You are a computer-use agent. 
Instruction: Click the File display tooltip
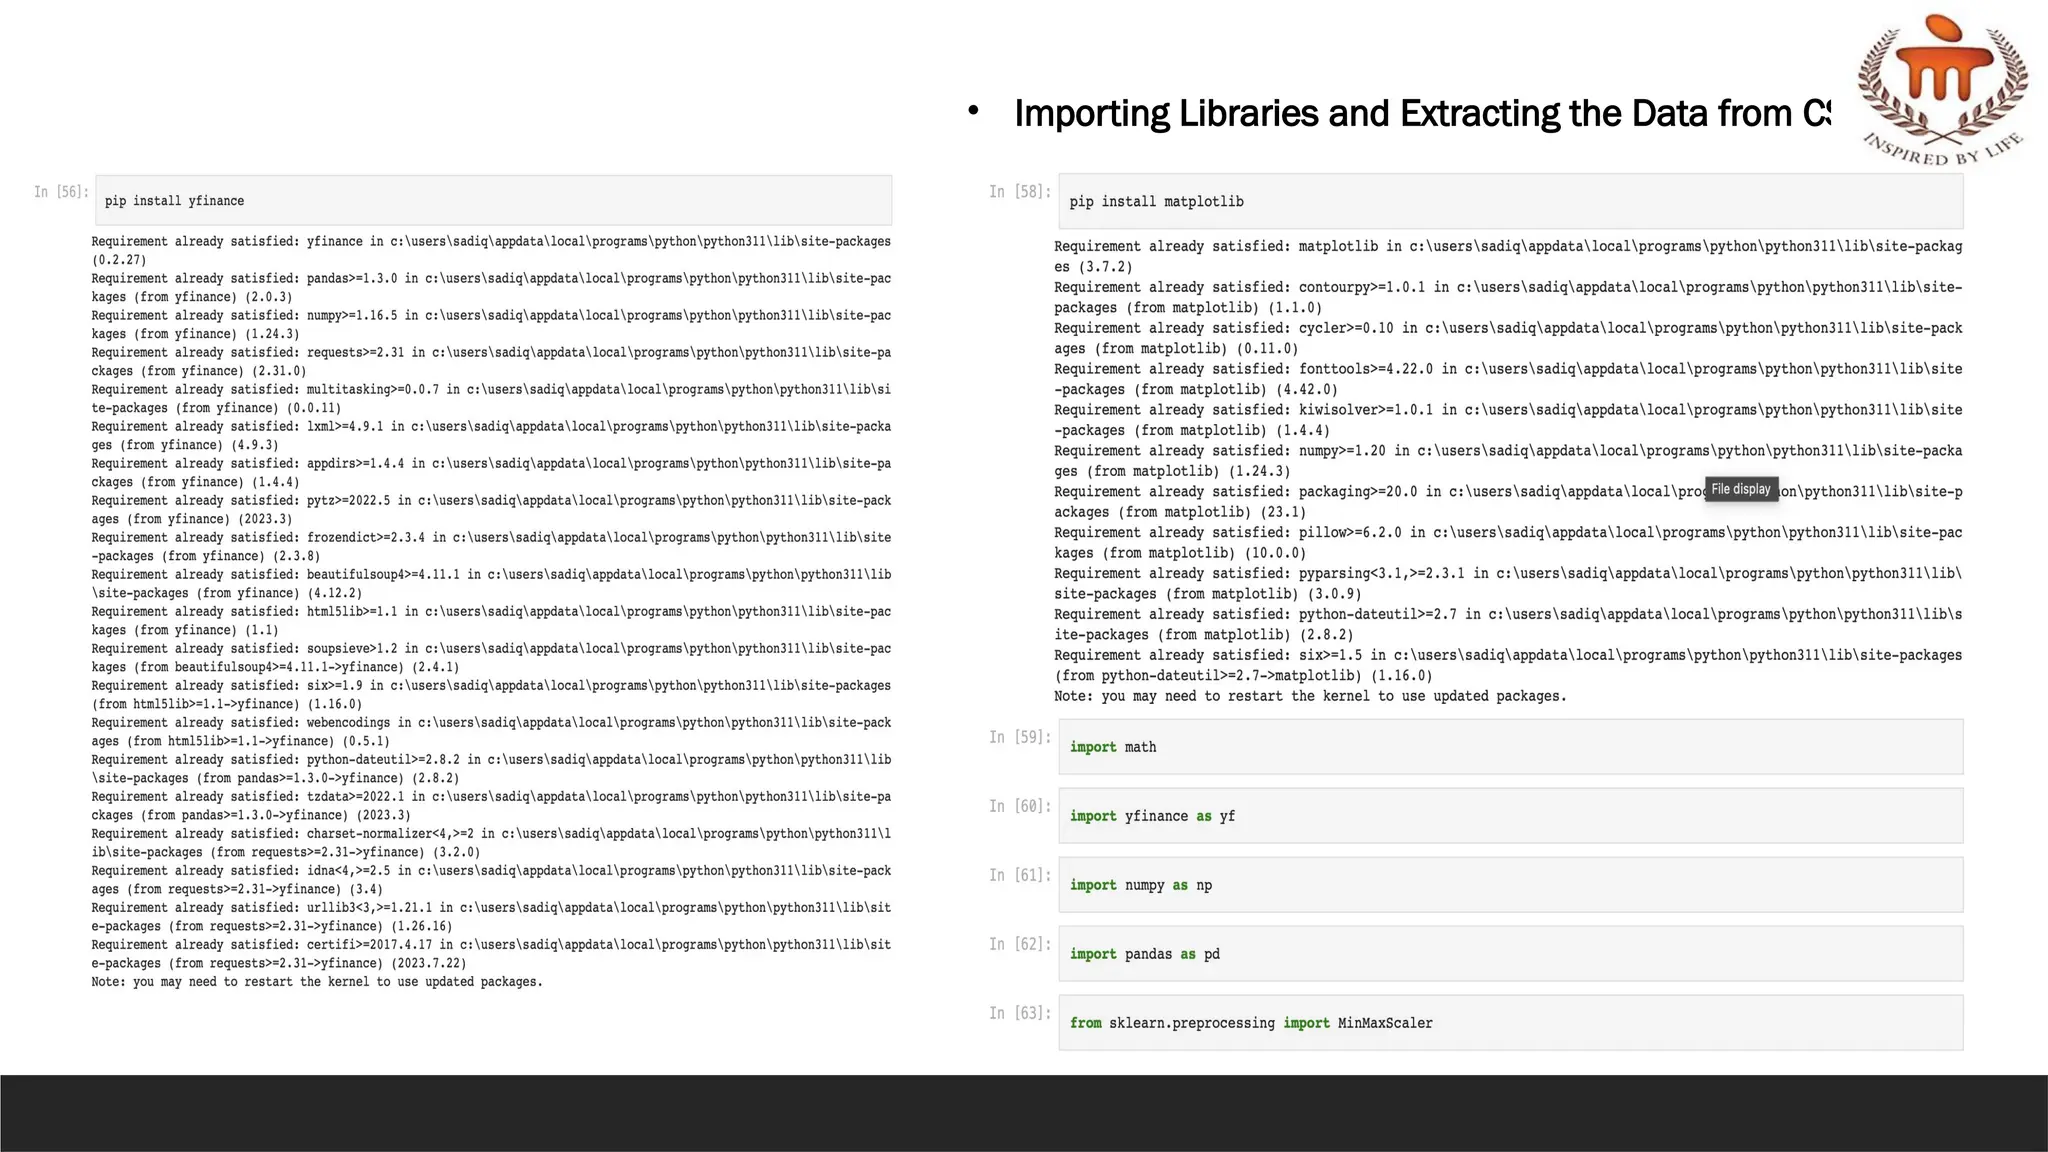[1740, 489]
